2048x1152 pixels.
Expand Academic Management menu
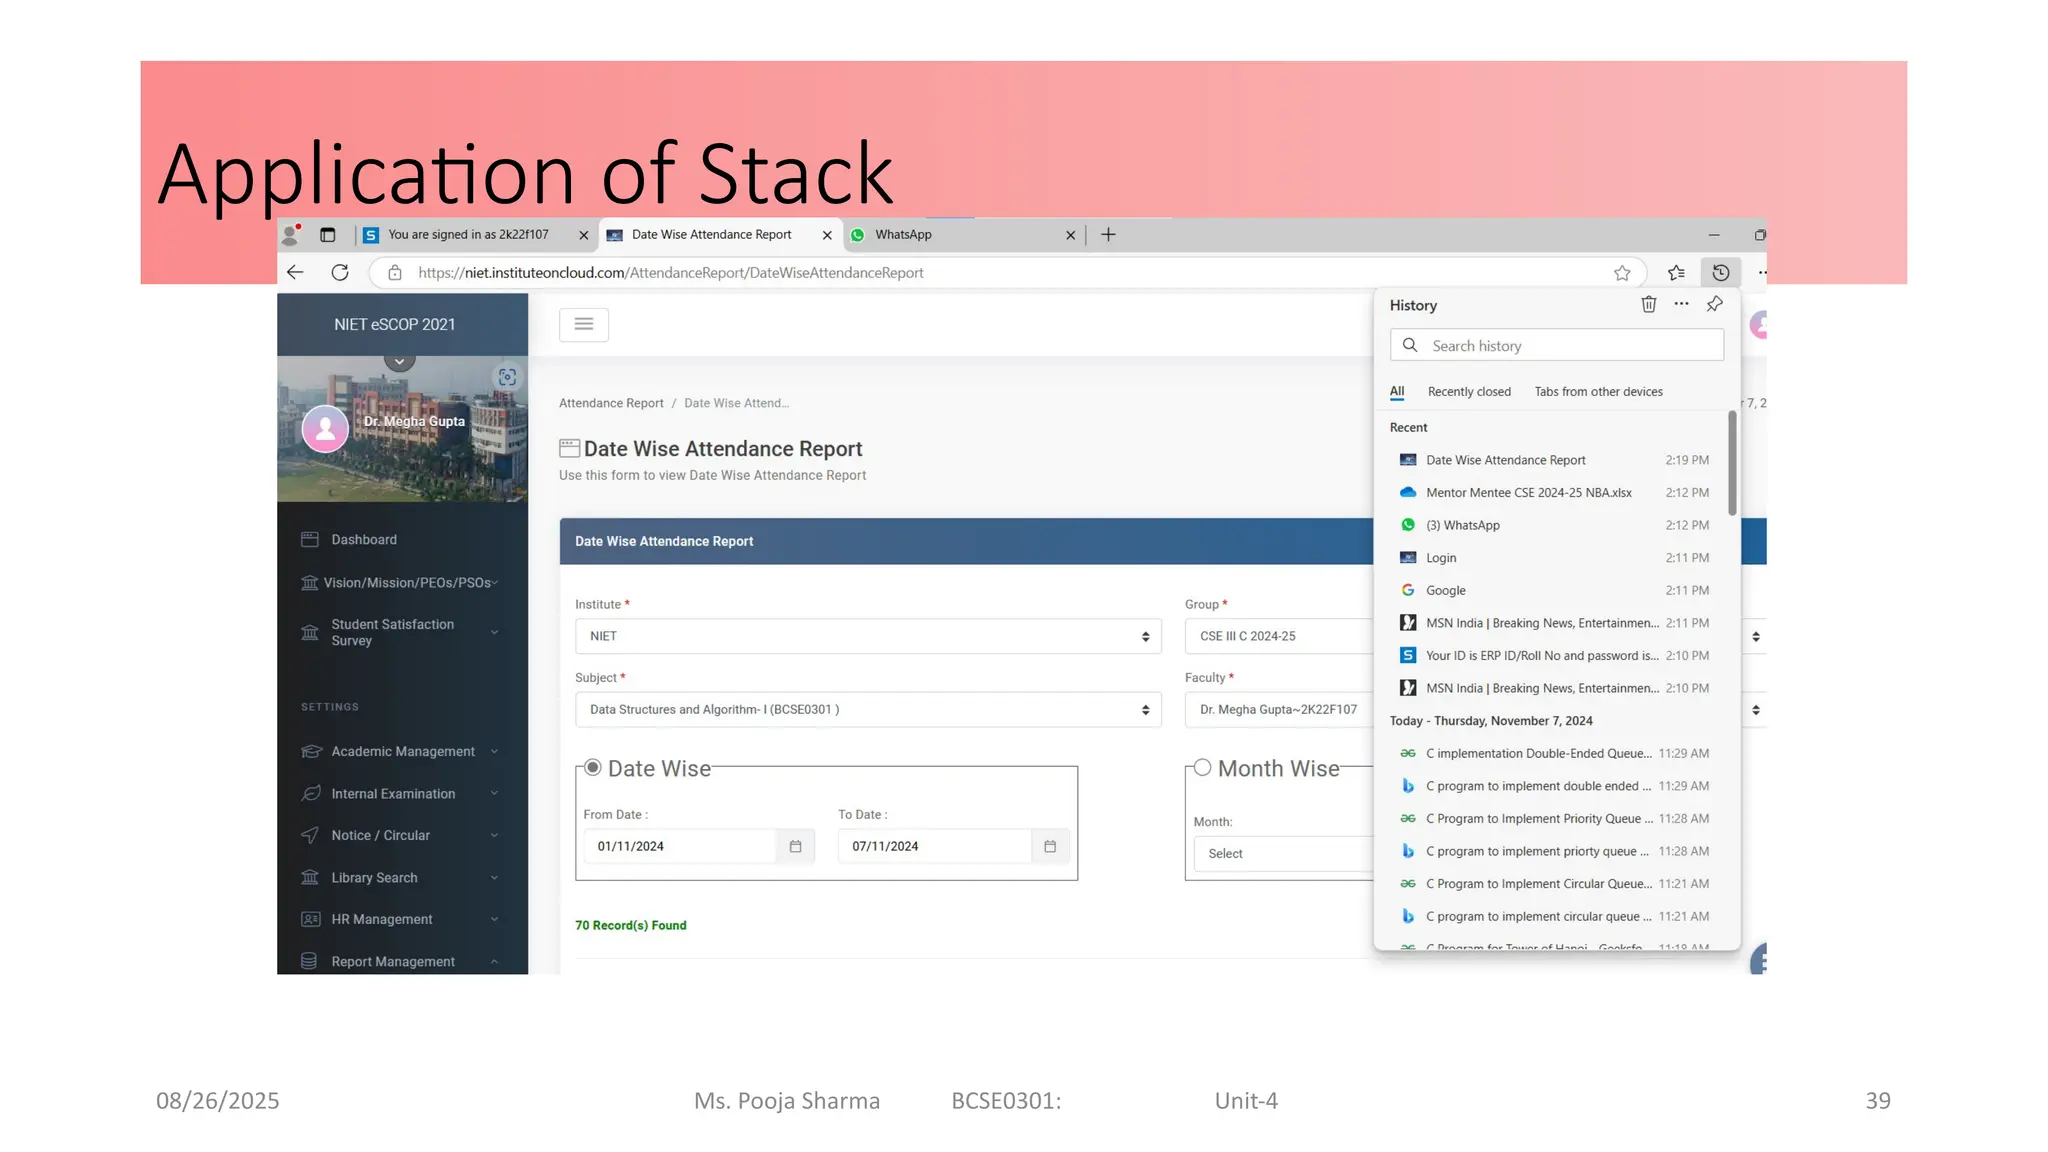pos(403,751)
